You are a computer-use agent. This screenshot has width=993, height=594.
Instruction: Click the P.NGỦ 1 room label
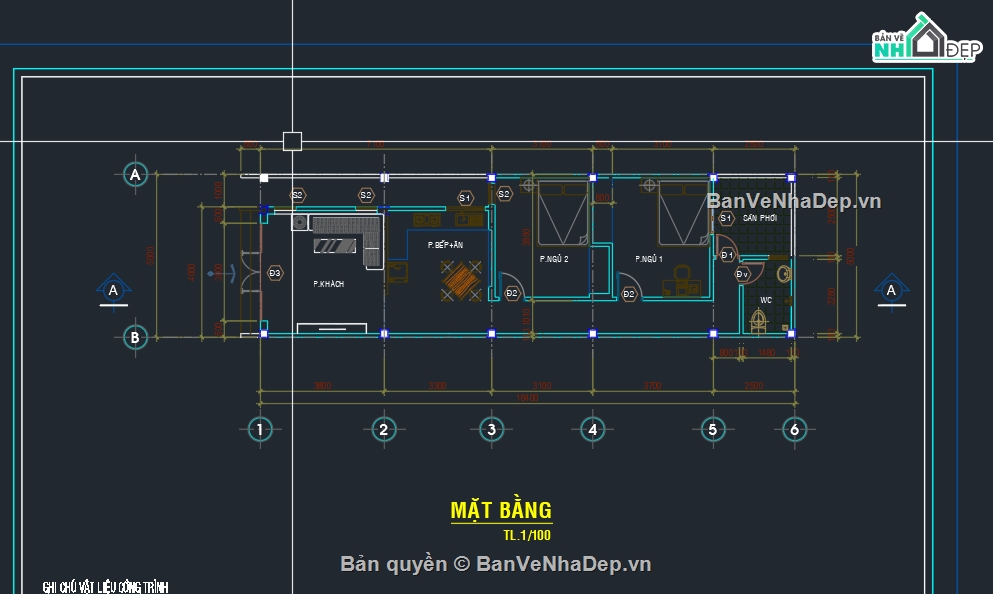coord(649,258)
